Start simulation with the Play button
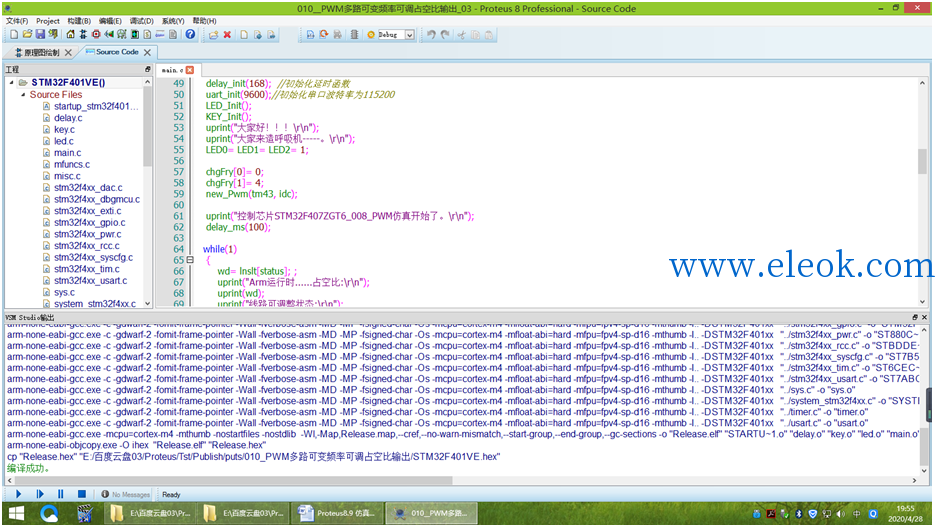This screenshot has height=527, width=935. pyautogui.click(x=18, y=494)
